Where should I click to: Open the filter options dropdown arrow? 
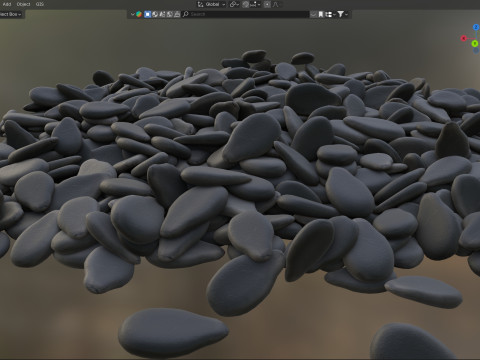click(347, 14)
